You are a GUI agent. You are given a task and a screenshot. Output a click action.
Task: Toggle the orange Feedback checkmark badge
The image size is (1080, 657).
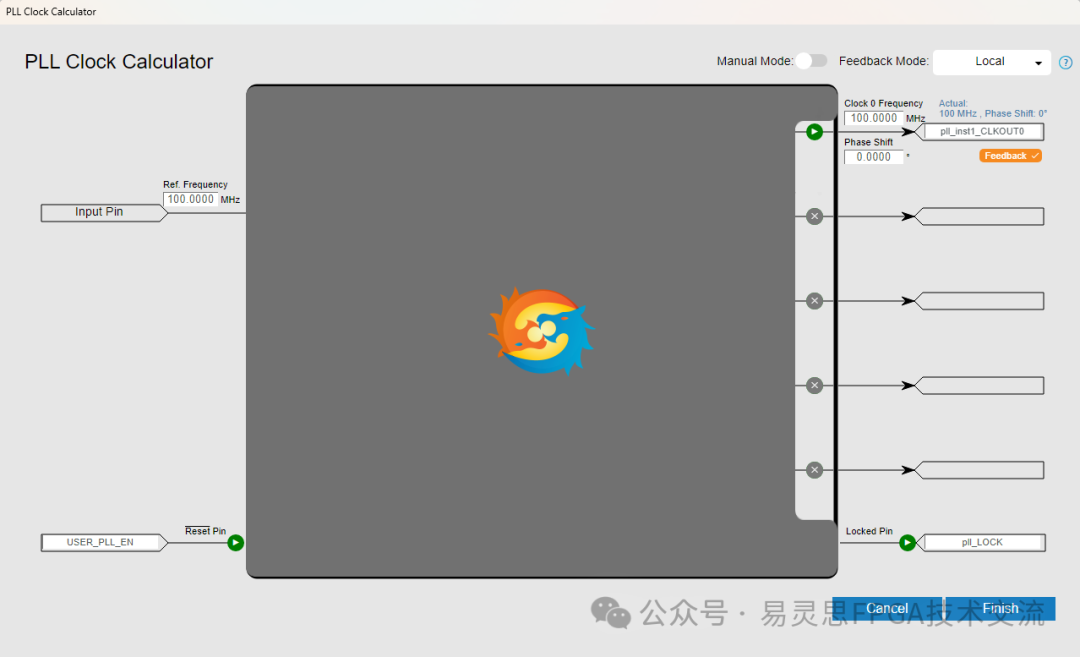click(x=1011, y=156)
